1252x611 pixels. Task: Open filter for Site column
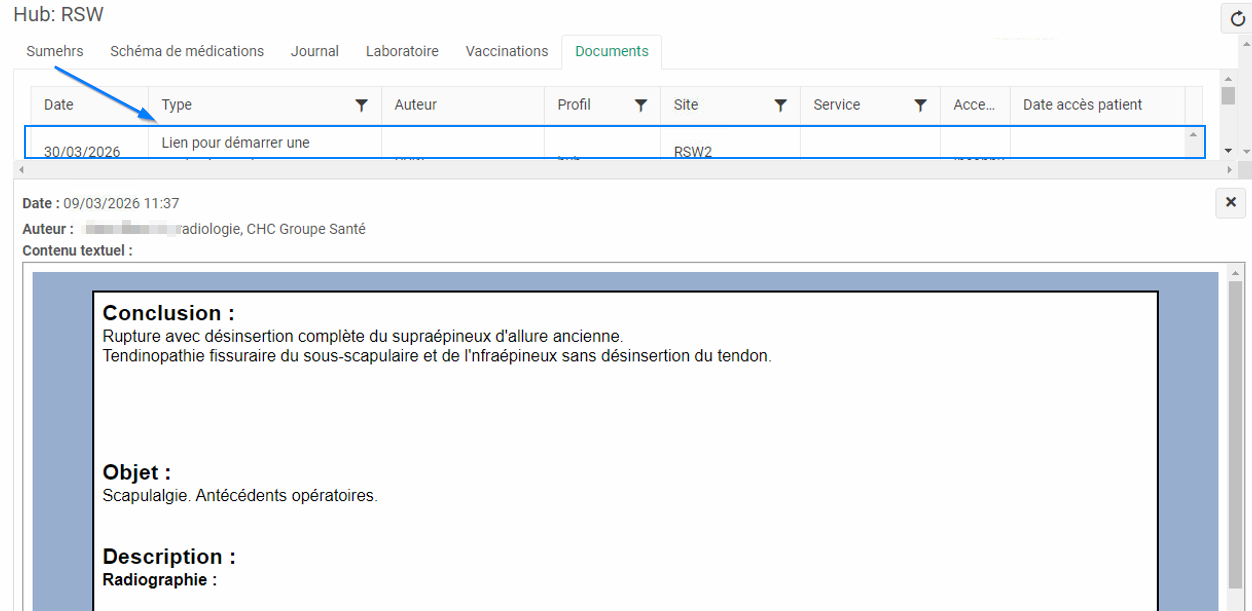pyautogui.click(x=781, y=105)
